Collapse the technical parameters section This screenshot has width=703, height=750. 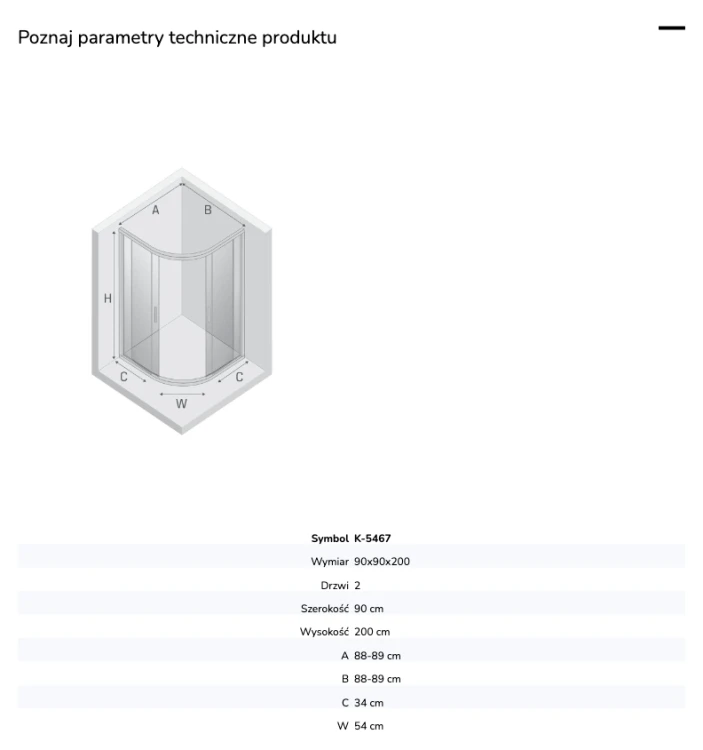(671, 28)
